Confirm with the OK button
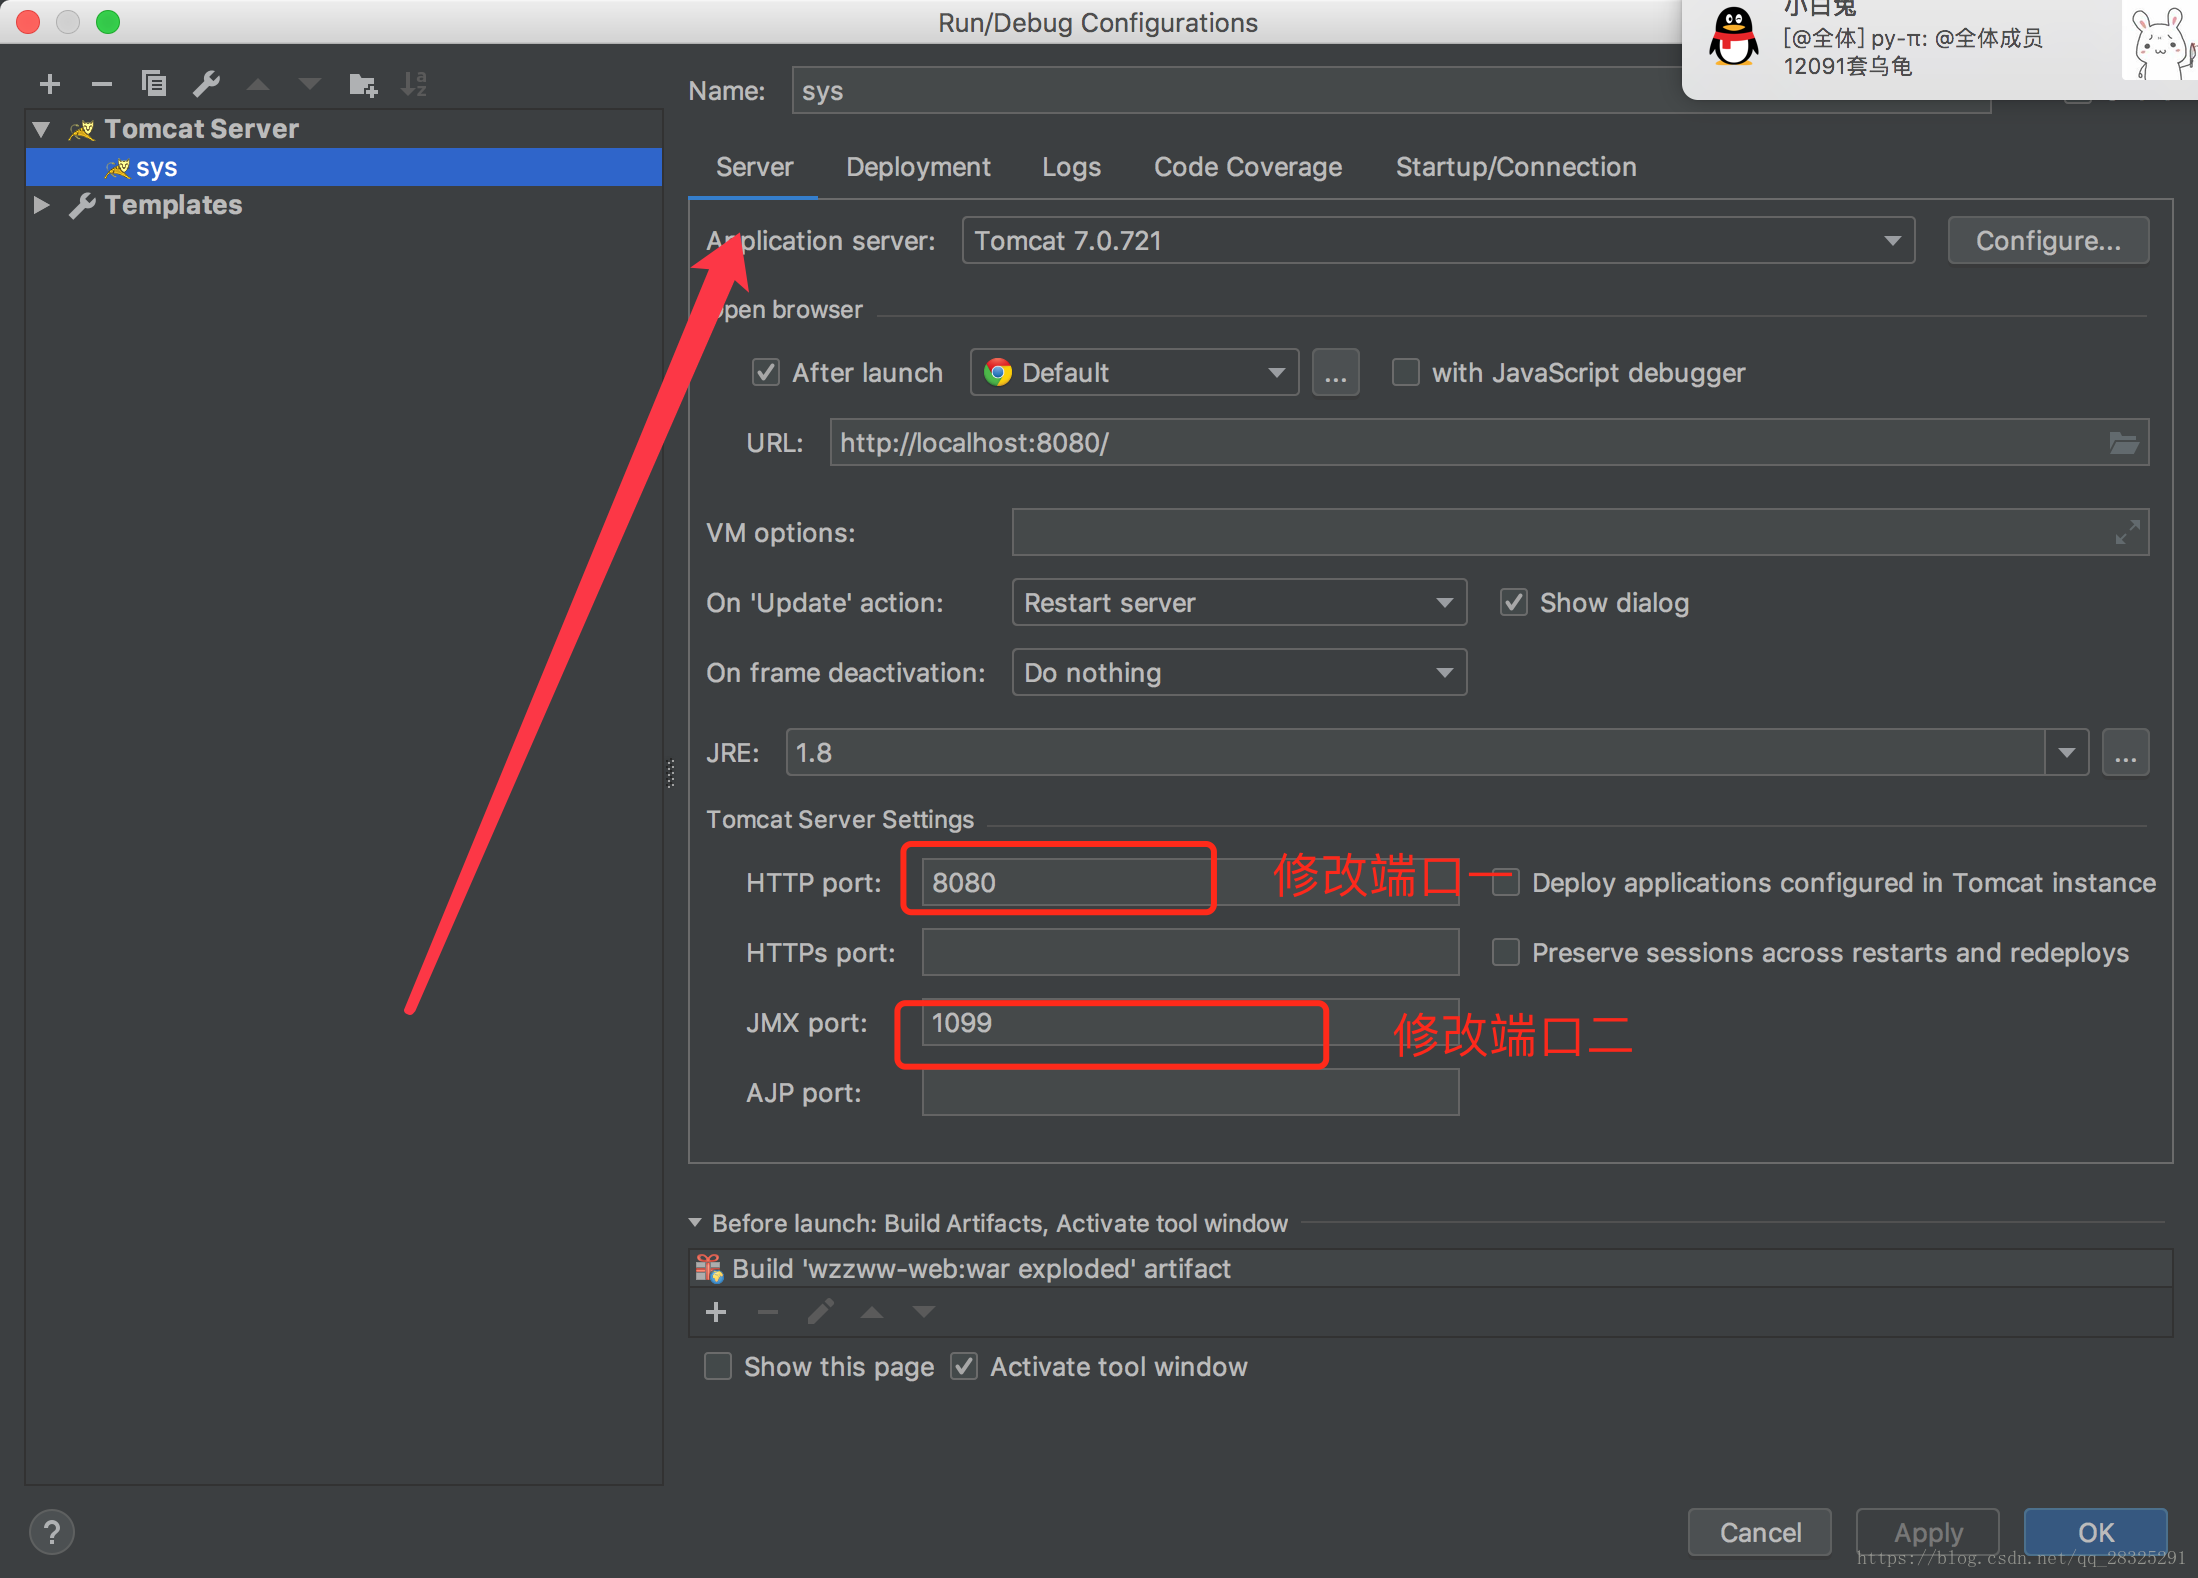The image size is (2198, 1578). (2096, 1532)
